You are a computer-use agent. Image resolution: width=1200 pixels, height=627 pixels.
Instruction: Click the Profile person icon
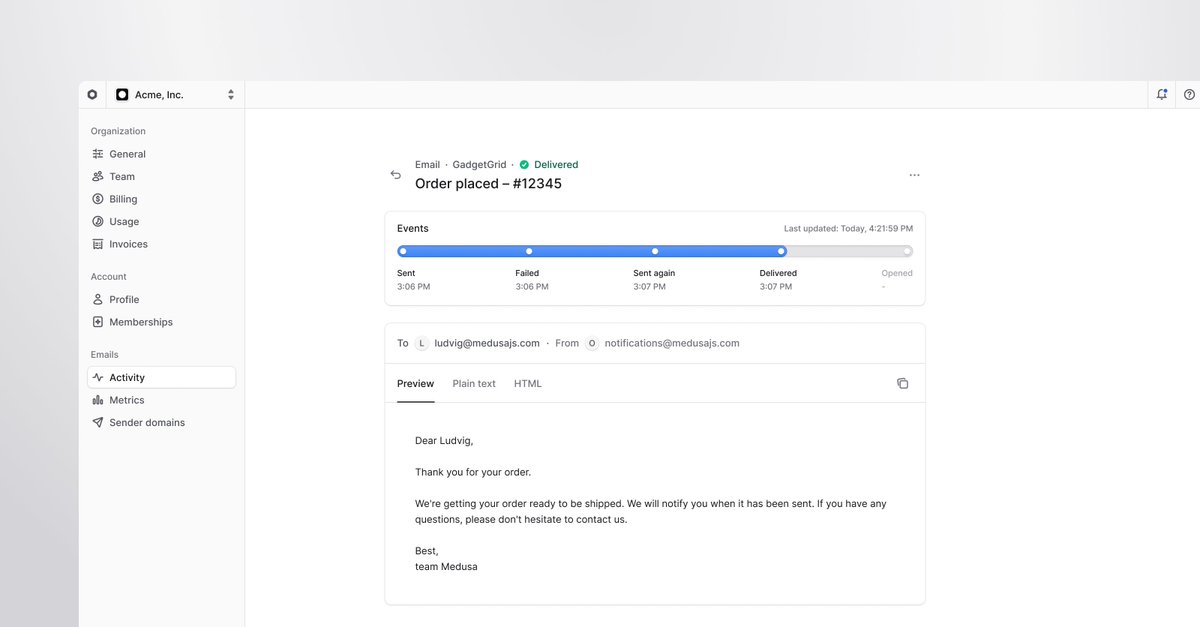98,300
